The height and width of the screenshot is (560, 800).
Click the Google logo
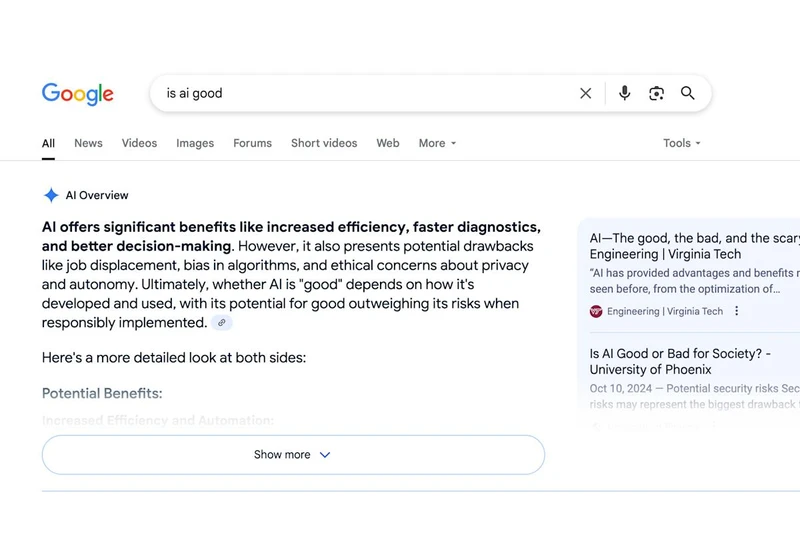(78, 94)
